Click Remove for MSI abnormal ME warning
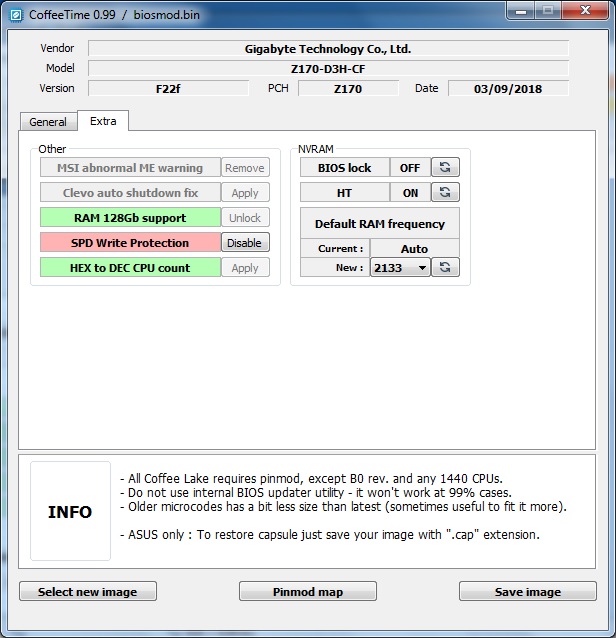Image resolution: width=616 pixels, height=638 pixels. 245,168
